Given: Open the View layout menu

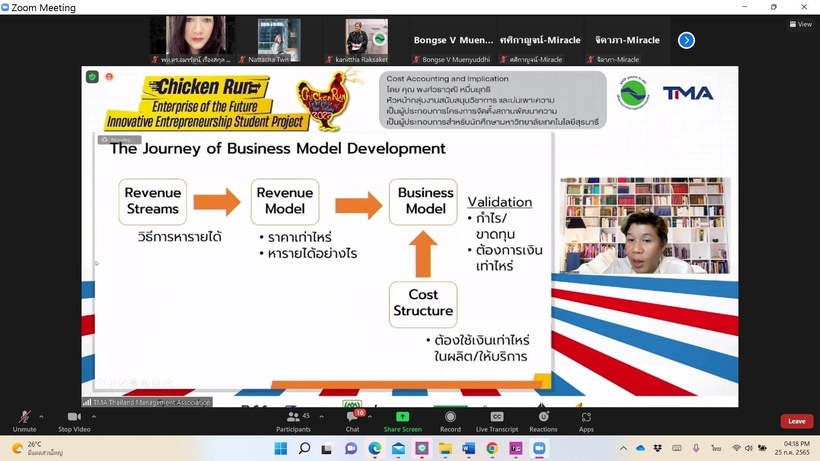Looking at the screenshot, I should (x=801, y=24).
